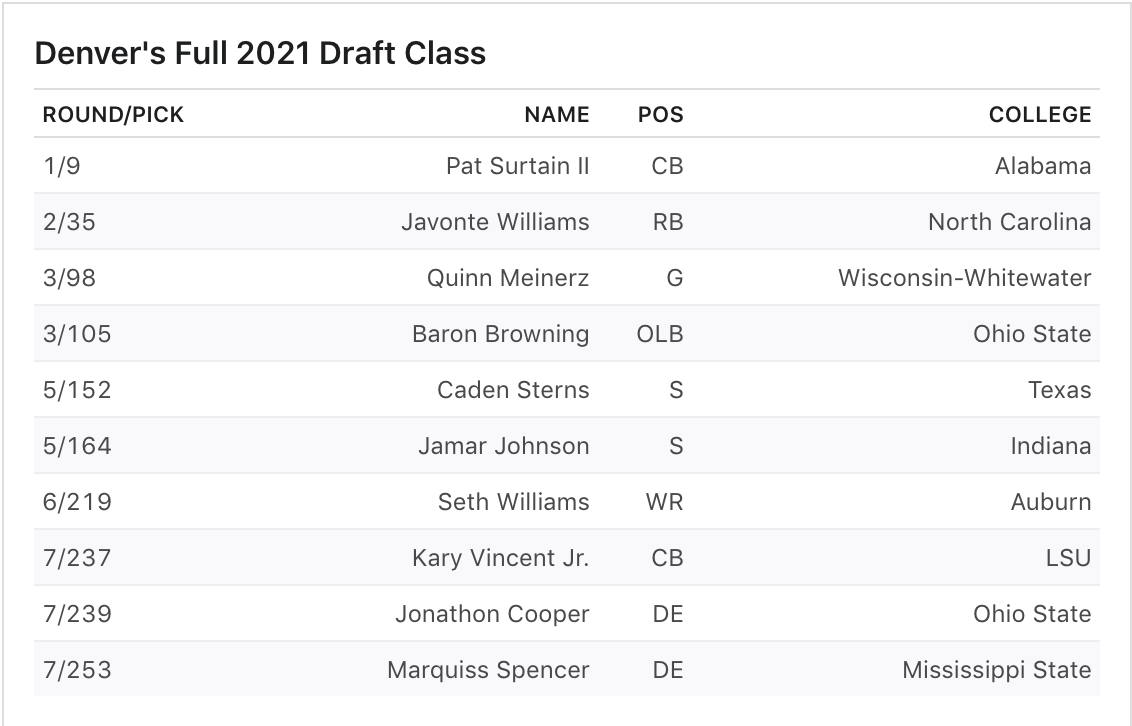Screen dimensions: 1132x726
Task: Select the Mississippi State college cell
Action: (x=997, y=670)
